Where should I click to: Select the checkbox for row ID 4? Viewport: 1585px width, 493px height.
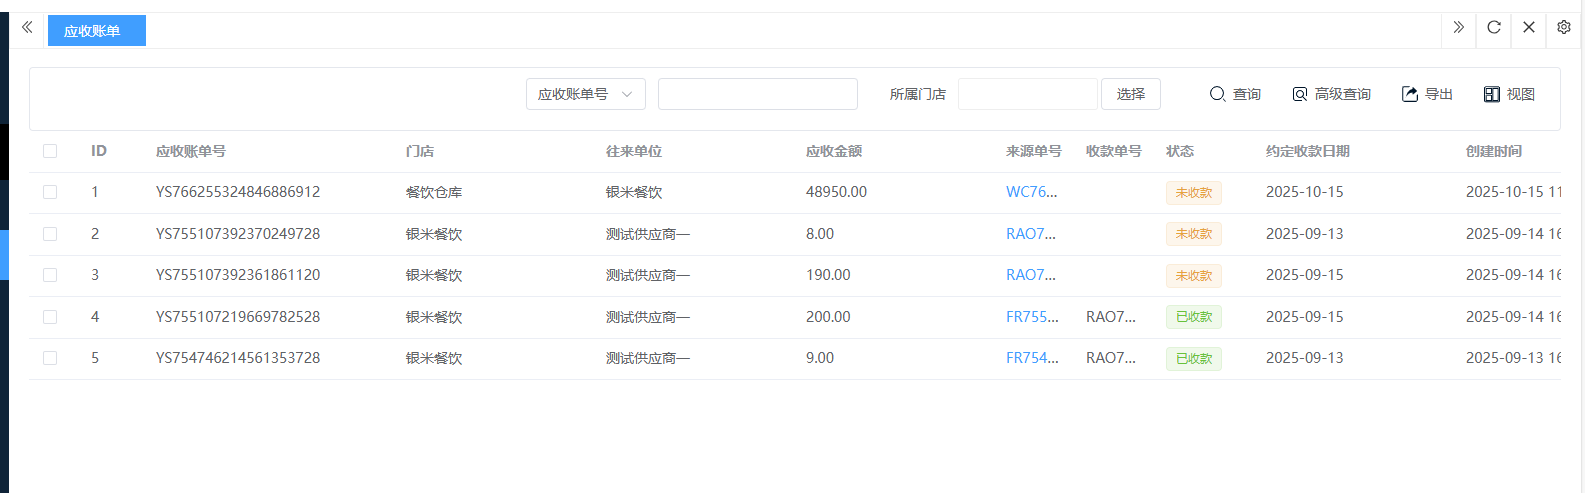pos(50,317)
